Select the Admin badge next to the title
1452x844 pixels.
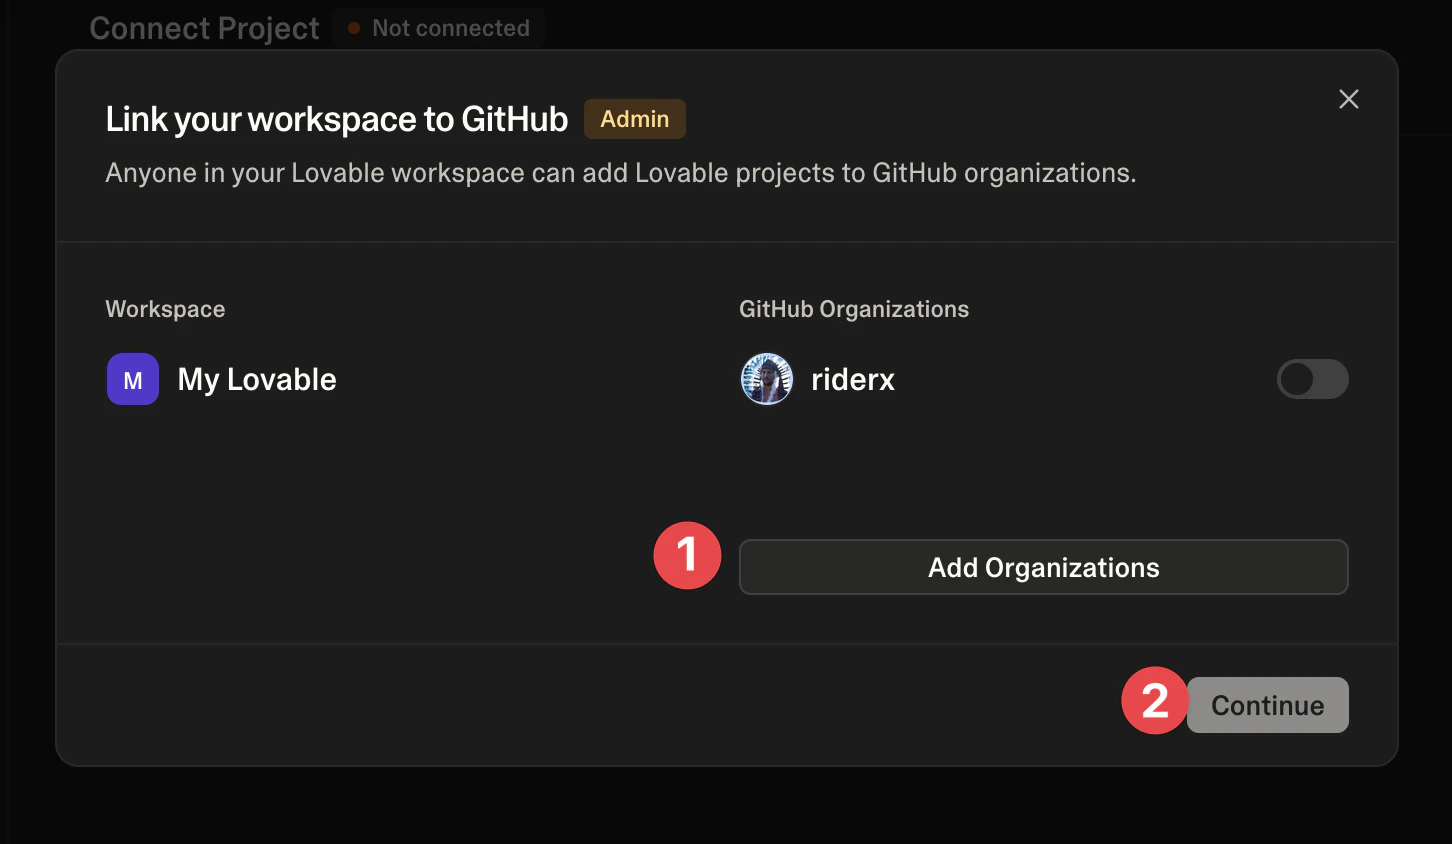tap(634, 118)
